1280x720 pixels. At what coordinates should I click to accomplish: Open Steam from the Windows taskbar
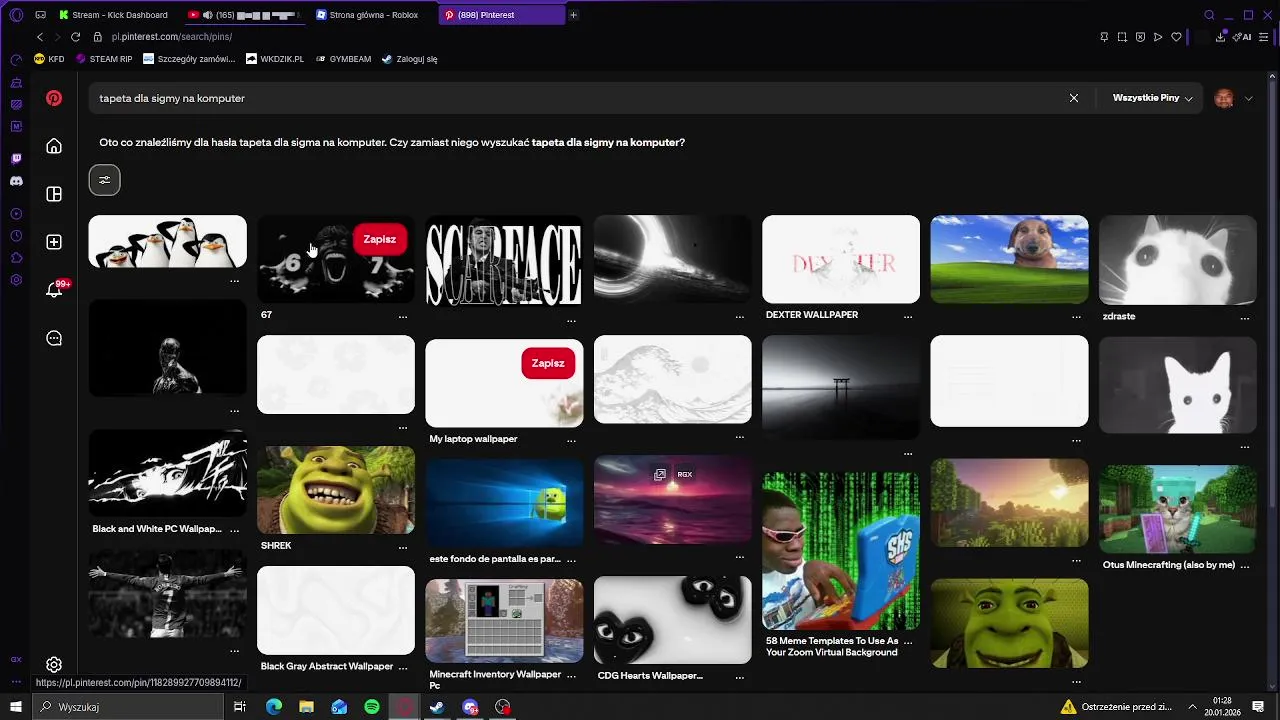click(437, 707)
